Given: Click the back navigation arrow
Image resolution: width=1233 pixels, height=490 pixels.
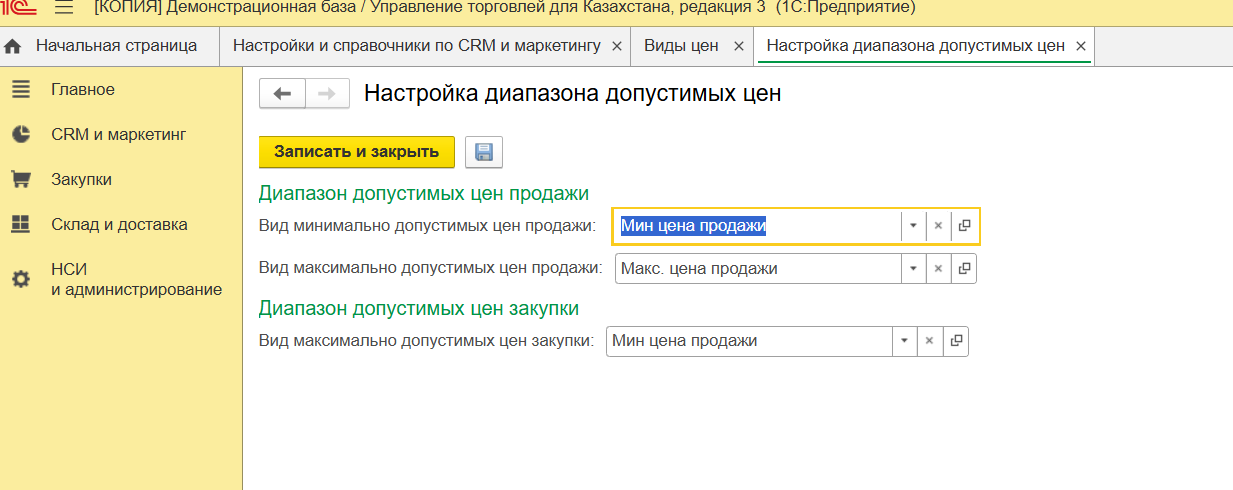Looking at the screenshot, I should click(x=282, y=93).
